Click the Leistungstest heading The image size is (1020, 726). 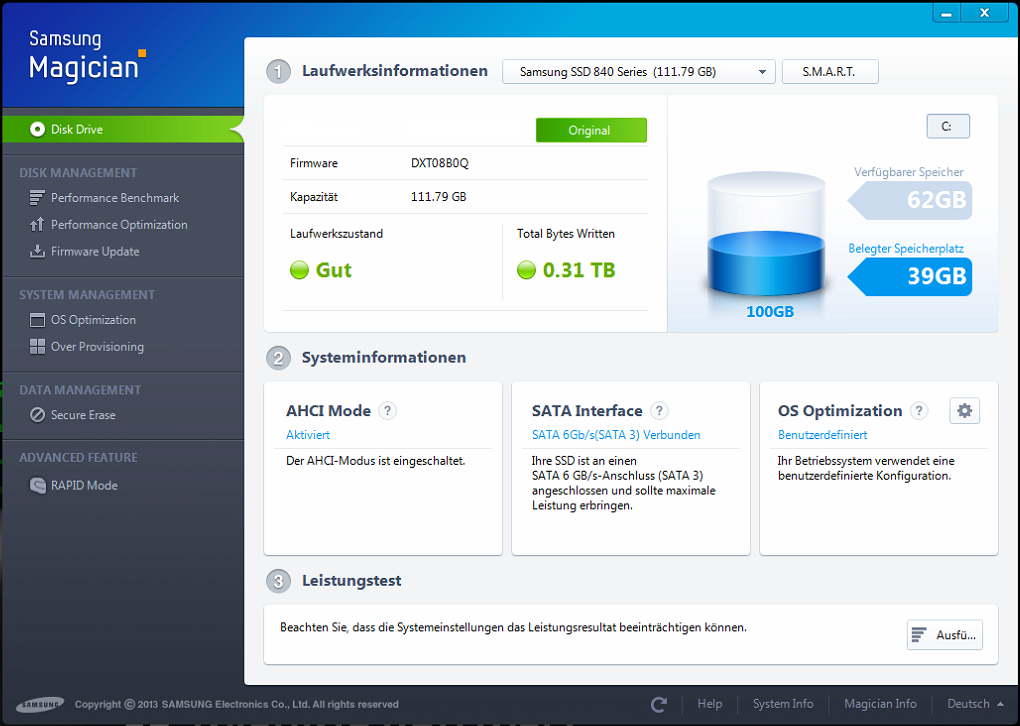click(x=351, y=580)
